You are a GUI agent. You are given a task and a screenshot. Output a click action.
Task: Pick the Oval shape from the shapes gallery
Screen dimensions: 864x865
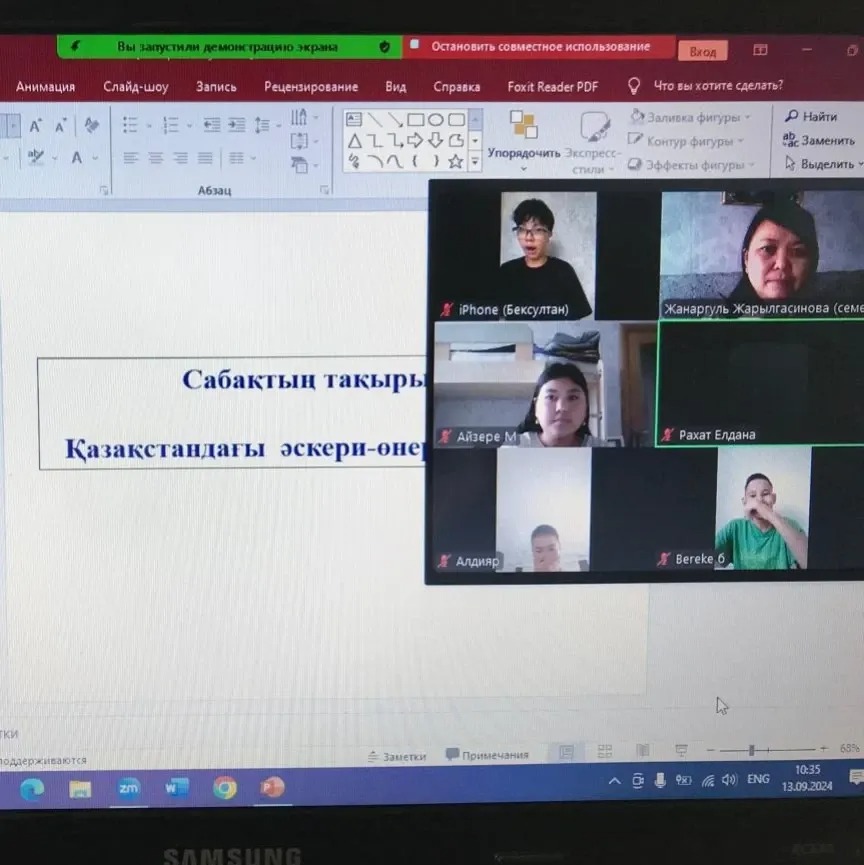click(x=436, y=119)
